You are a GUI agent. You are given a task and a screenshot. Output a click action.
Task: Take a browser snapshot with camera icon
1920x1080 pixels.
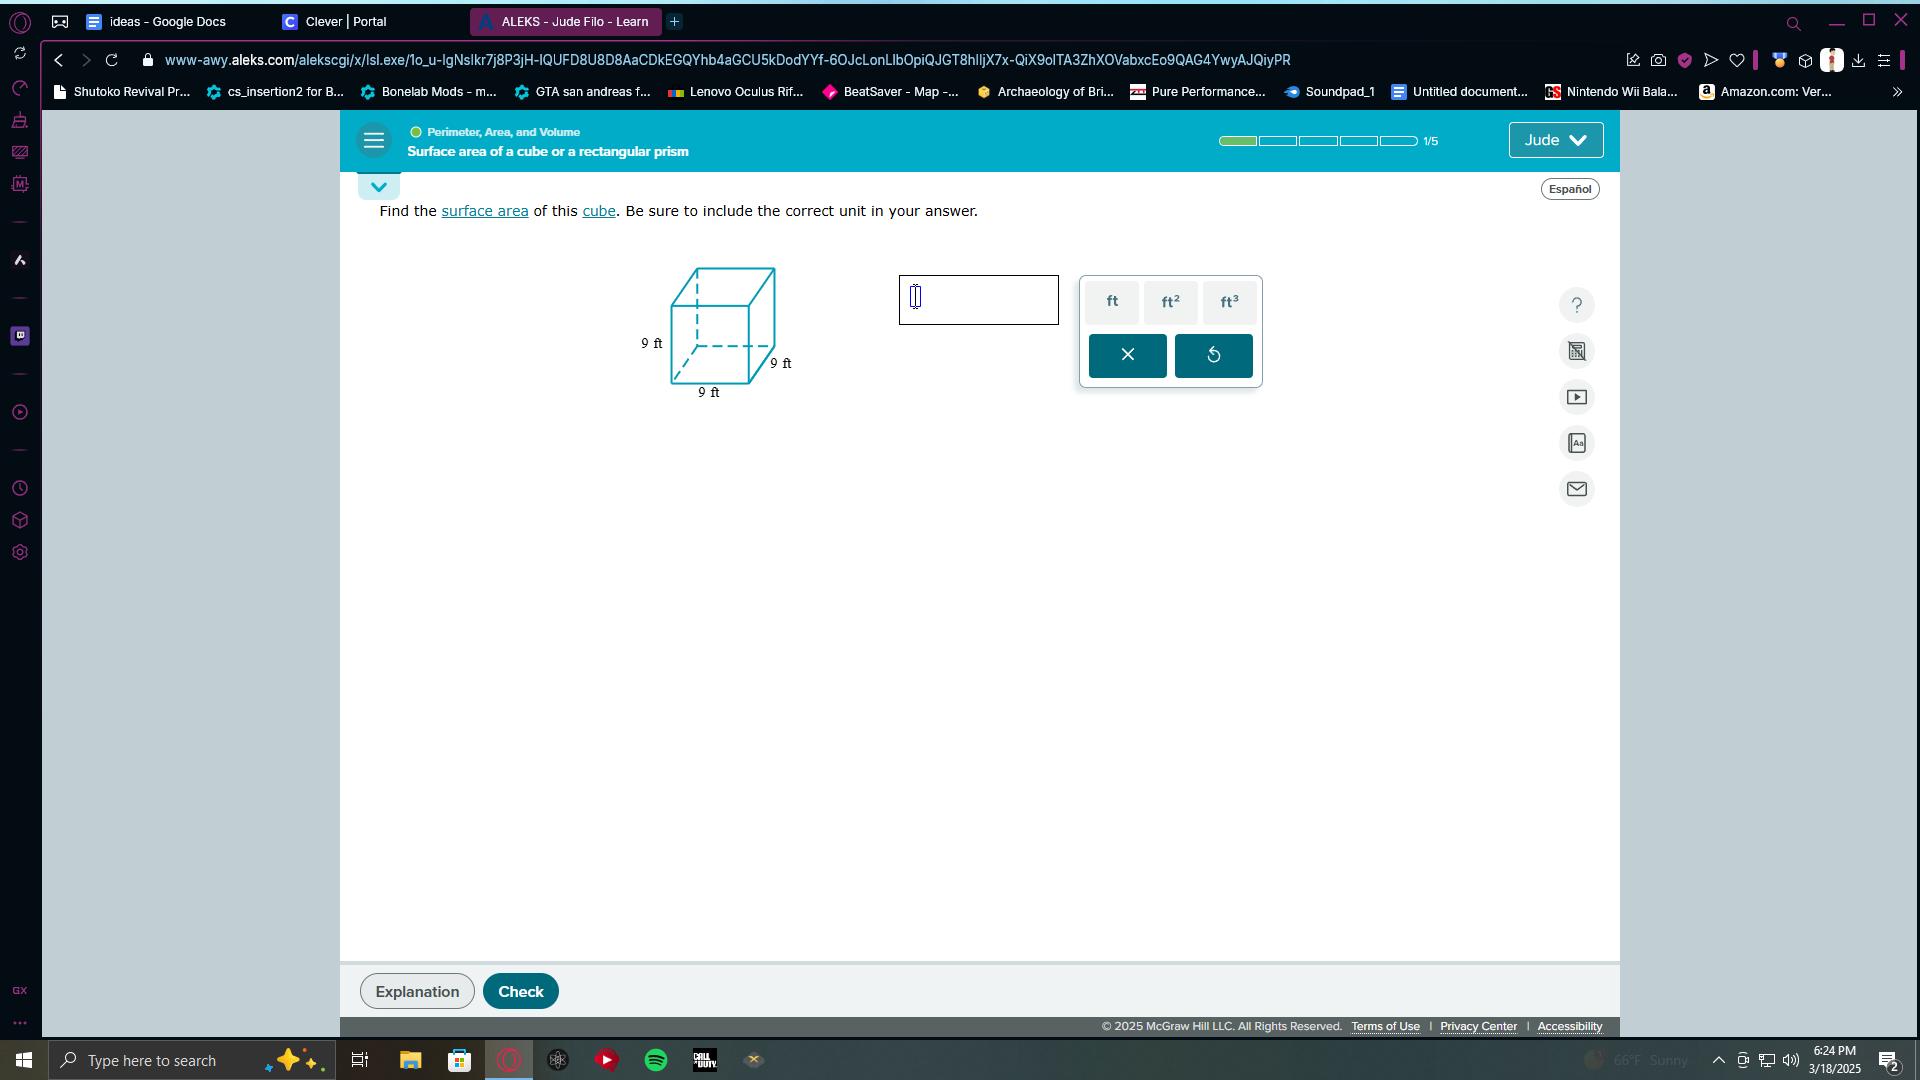[x=1658, y=60]
